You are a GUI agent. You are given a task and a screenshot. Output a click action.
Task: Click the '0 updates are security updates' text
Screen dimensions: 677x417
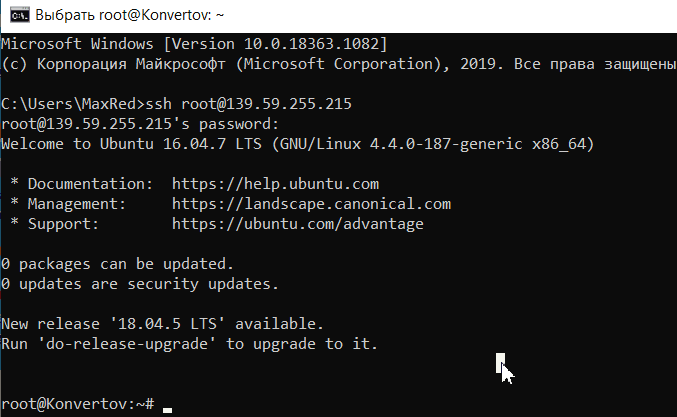[140, 284]
